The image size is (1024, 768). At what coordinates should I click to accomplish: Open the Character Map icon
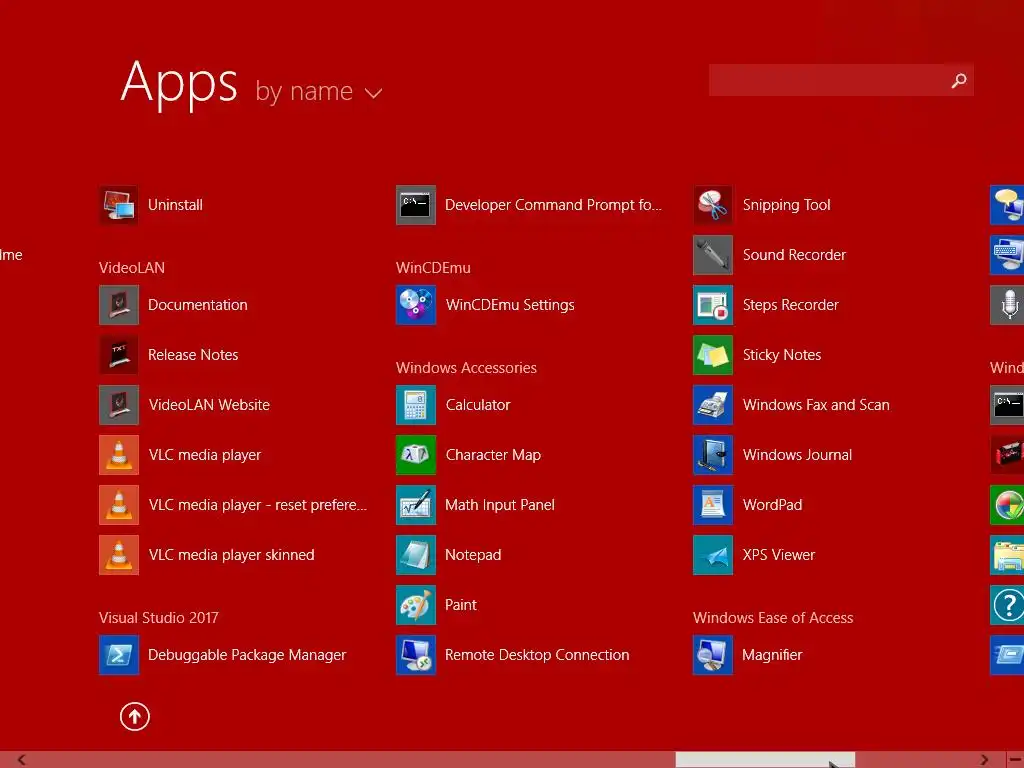(x=415, y=455)
